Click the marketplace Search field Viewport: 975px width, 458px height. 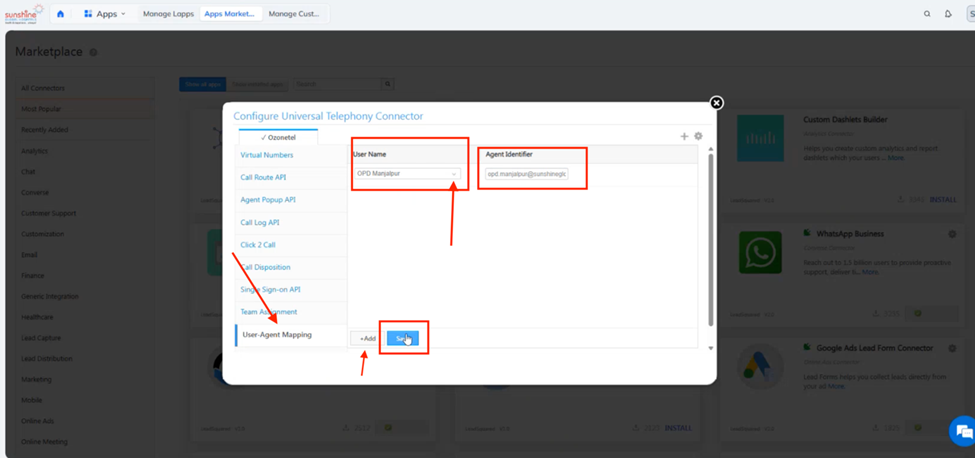pyautogui.click(x=338, y=84)
